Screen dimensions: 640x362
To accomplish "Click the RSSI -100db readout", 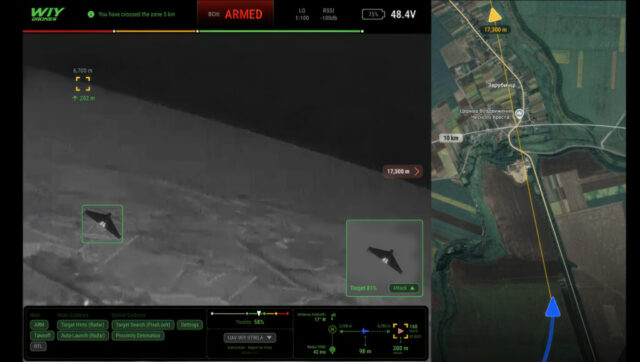I will click(x=328, y=14).
